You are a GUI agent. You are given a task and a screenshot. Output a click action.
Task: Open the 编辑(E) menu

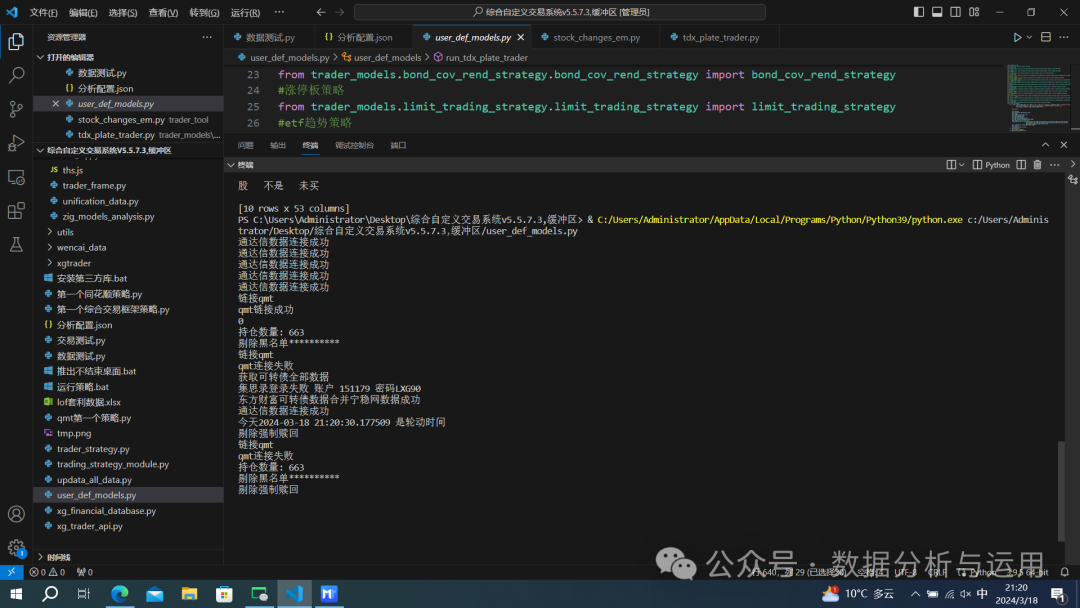click(x=83, y=12)
